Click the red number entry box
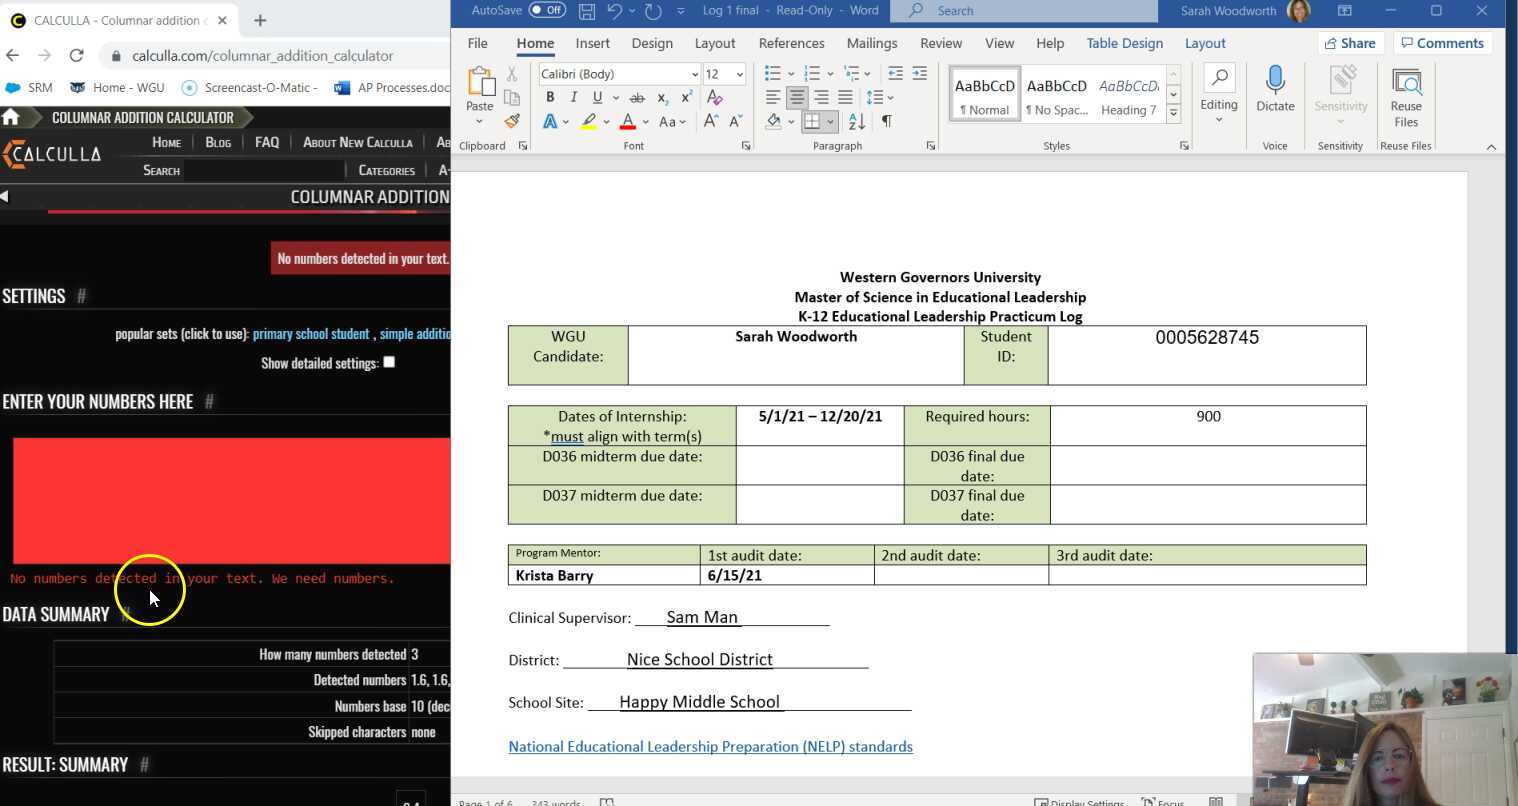This screenshot has width=1518, height=806. (231, 500)
